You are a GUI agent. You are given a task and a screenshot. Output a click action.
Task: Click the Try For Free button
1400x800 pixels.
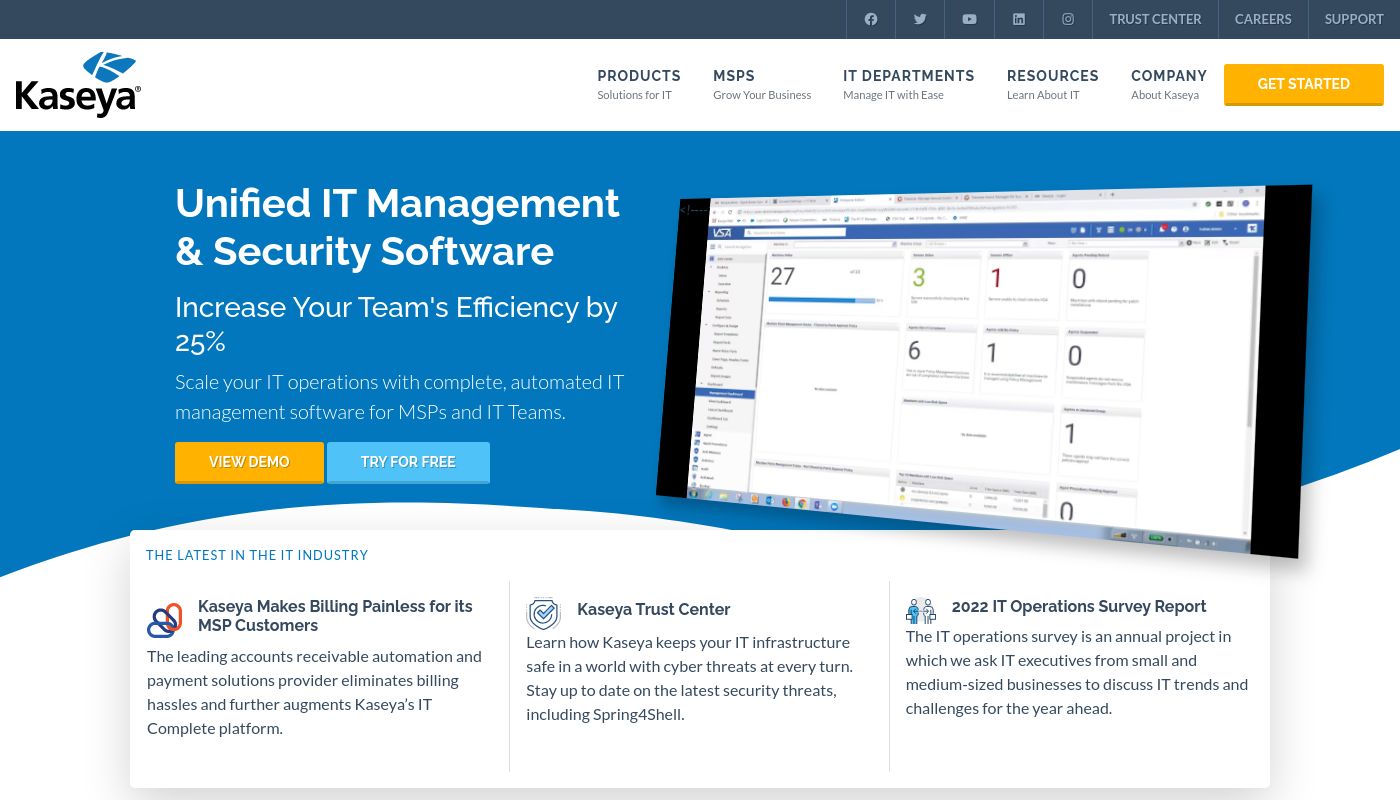pyautogui.click(x=408, y=462)
